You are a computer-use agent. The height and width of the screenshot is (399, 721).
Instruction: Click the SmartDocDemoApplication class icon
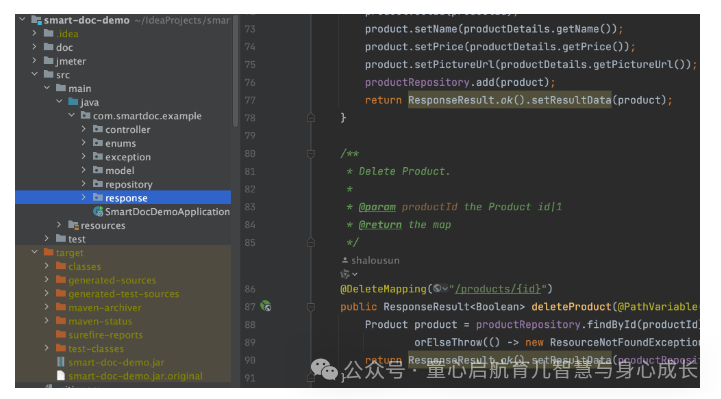pos(98,211)
